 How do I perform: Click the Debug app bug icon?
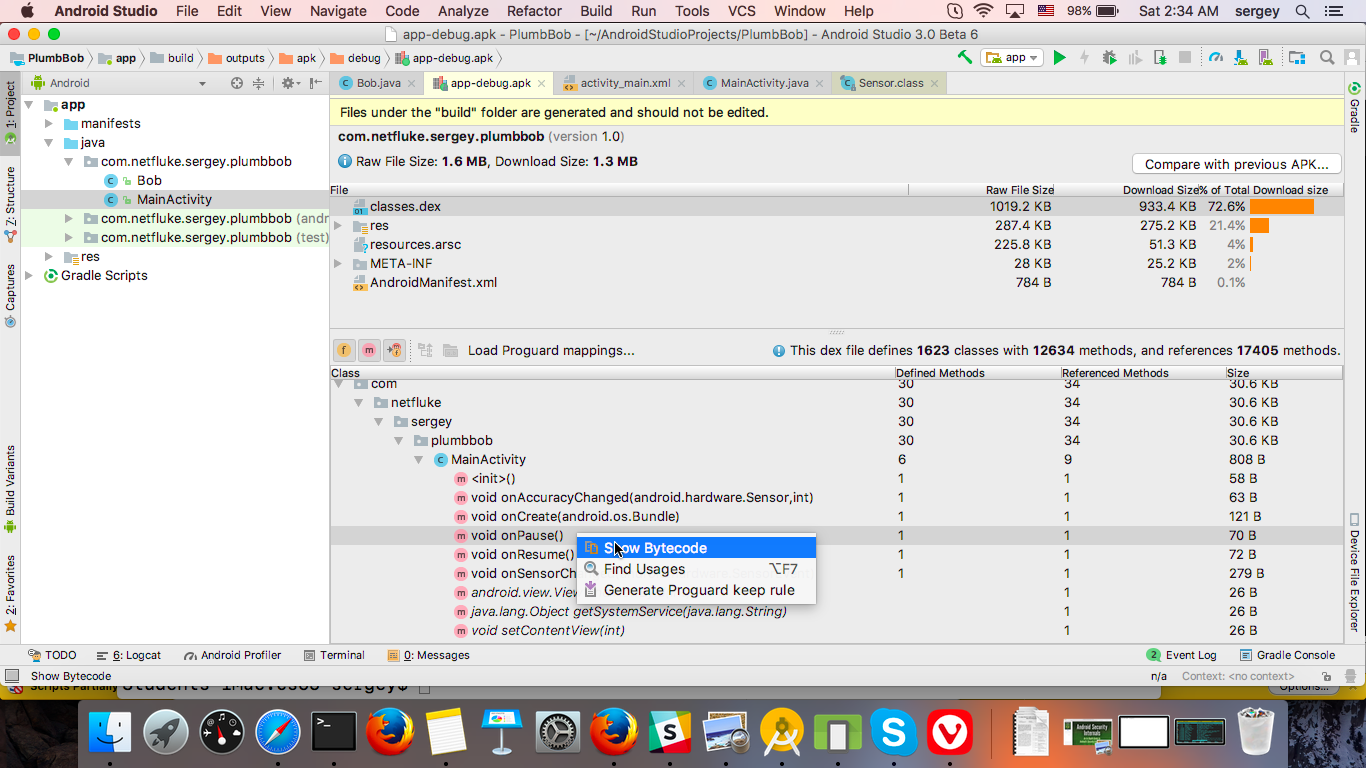pos(1109,58)
